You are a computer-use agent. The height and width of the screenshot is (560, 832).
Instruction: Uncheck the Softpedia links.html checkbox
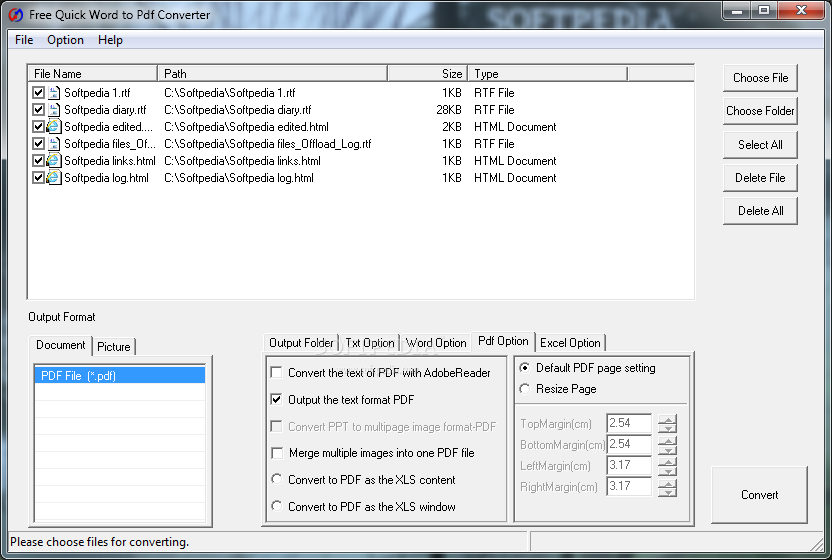(38, 161)
